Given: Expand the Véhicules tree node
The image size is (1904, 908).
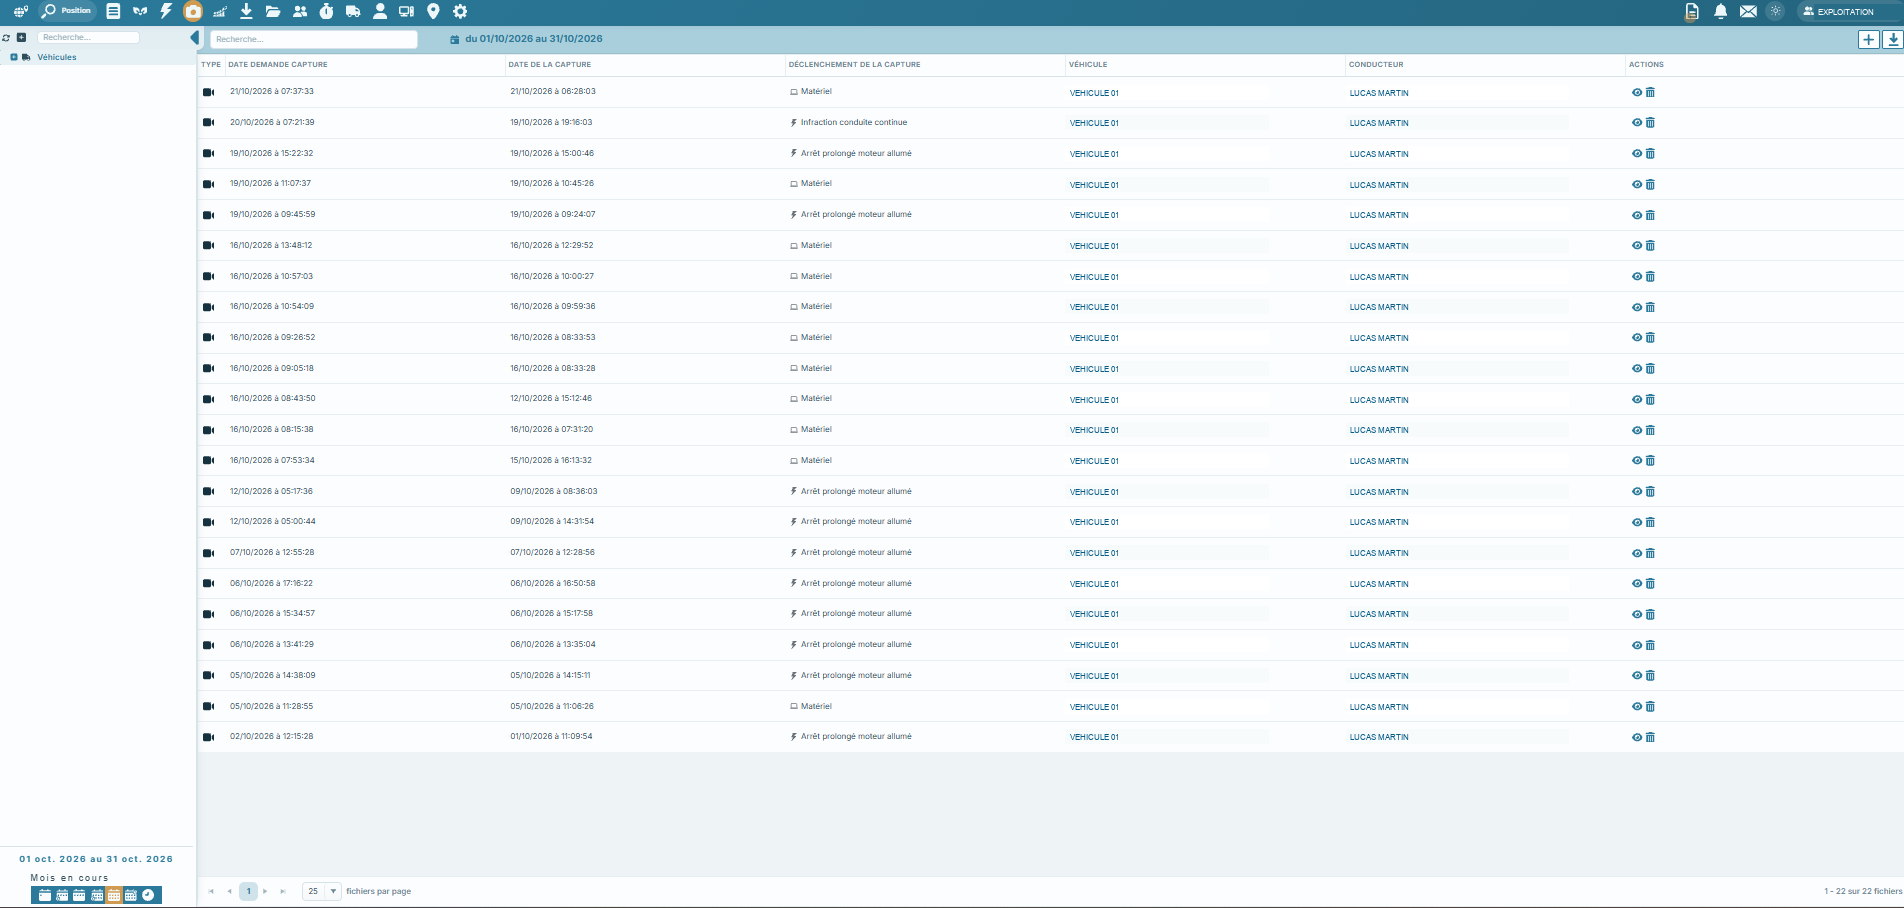Looking at the screenshot, I should pos(14,57).
